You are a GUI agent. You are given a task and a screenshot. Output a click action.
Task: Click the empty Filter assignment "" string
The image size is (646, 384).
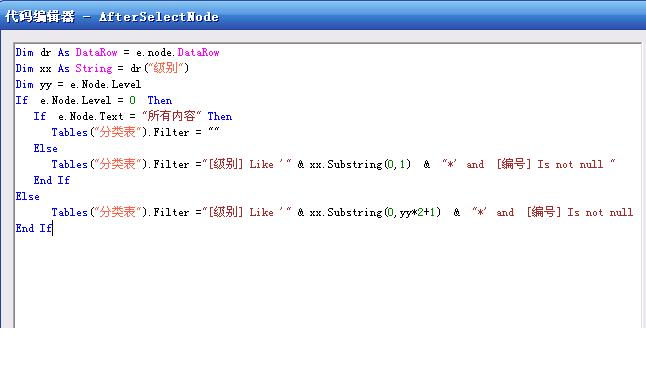point(214,131)
